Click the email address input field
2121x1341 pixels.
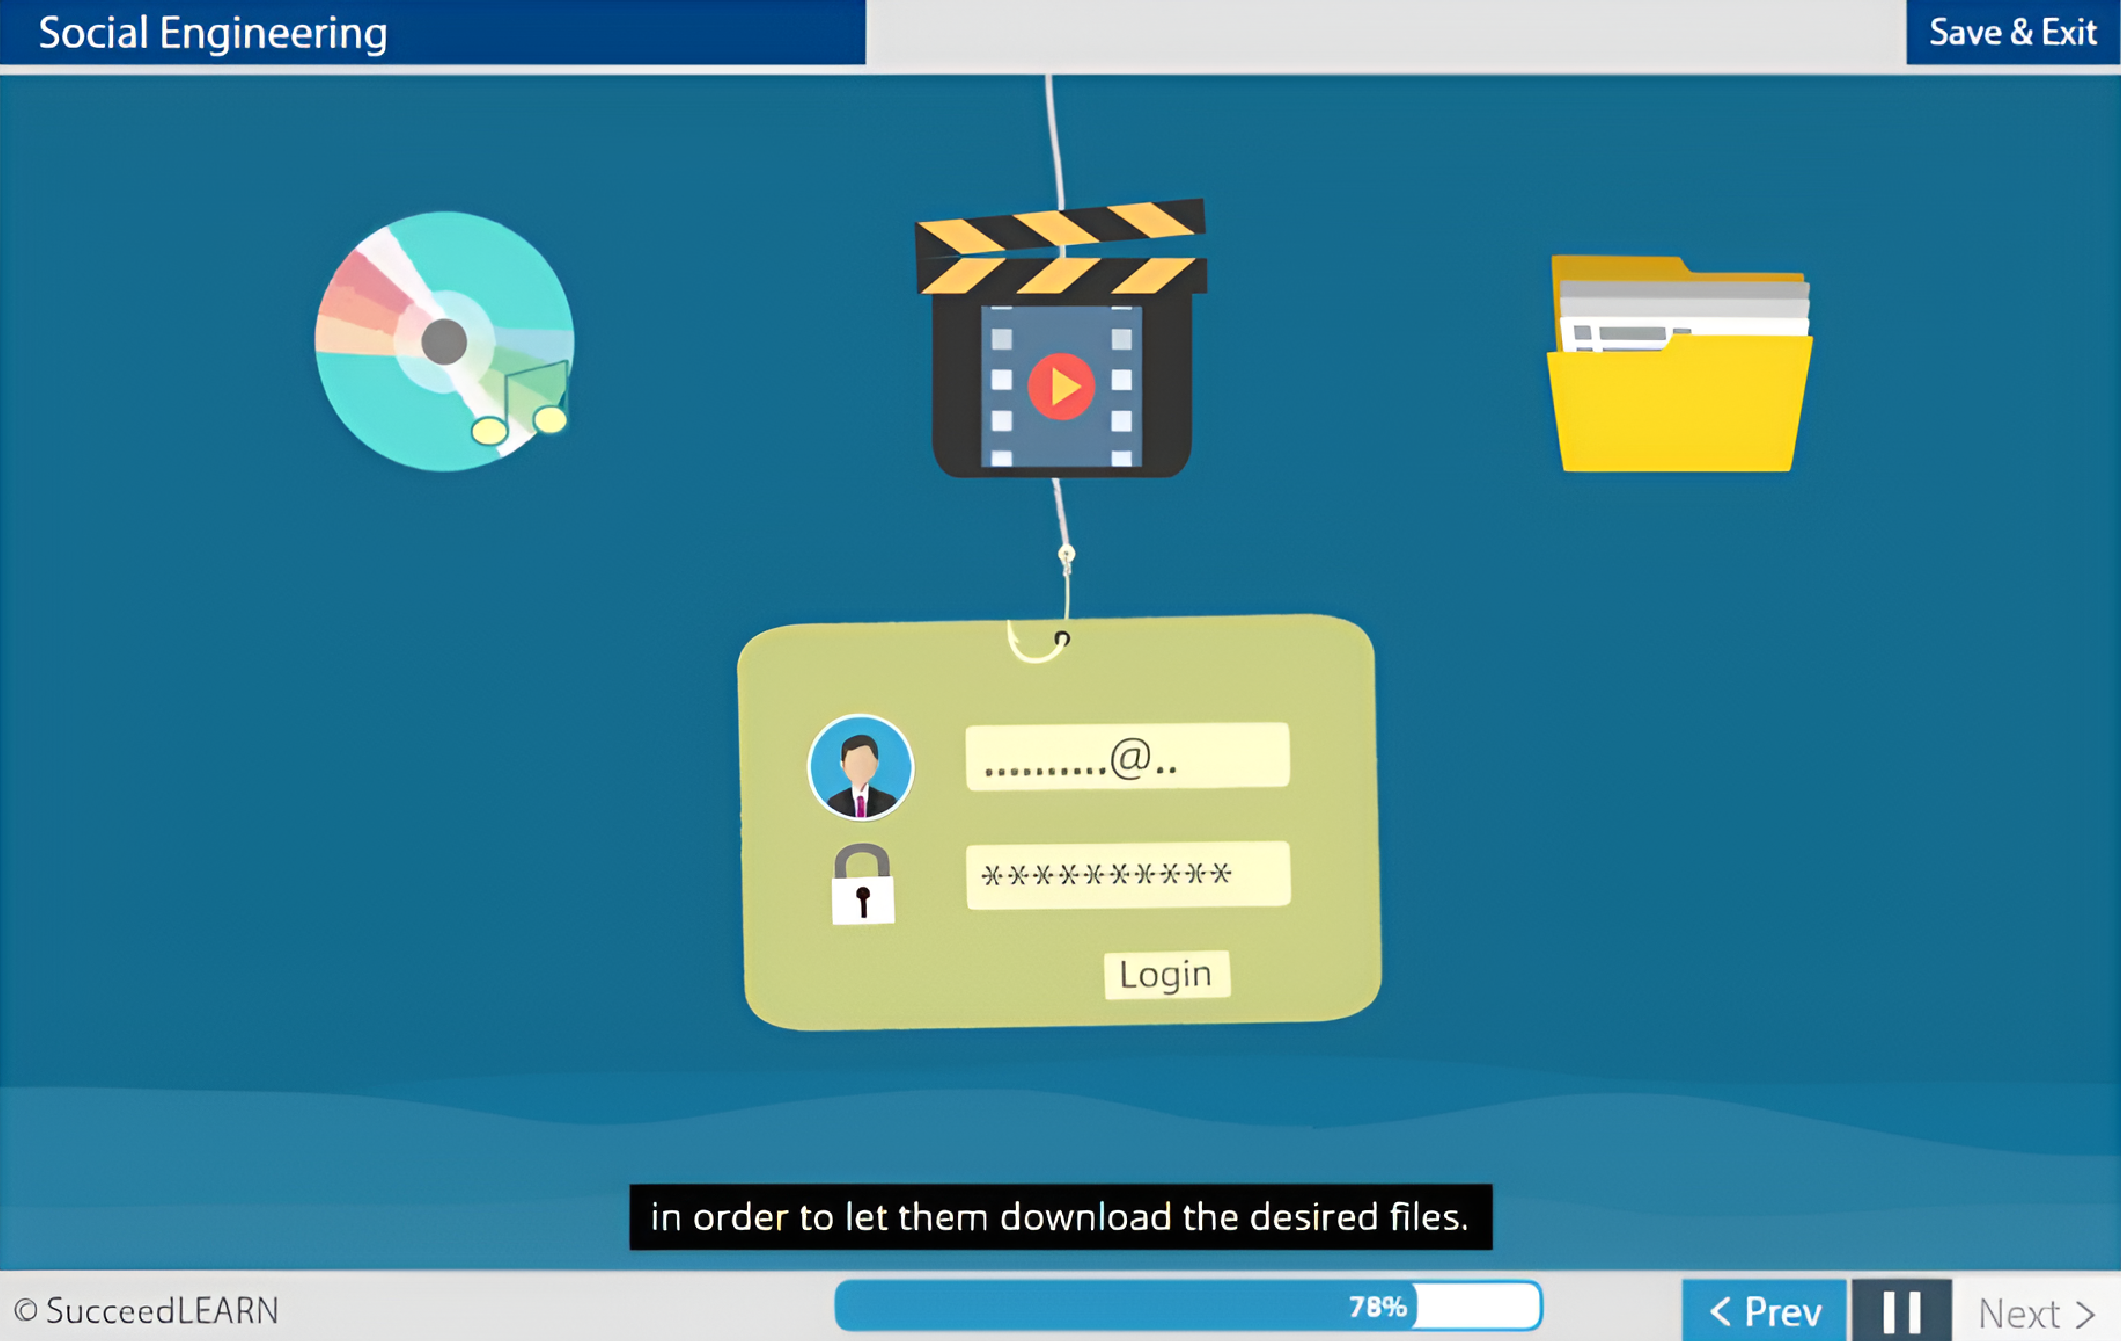pos(1126,757)
